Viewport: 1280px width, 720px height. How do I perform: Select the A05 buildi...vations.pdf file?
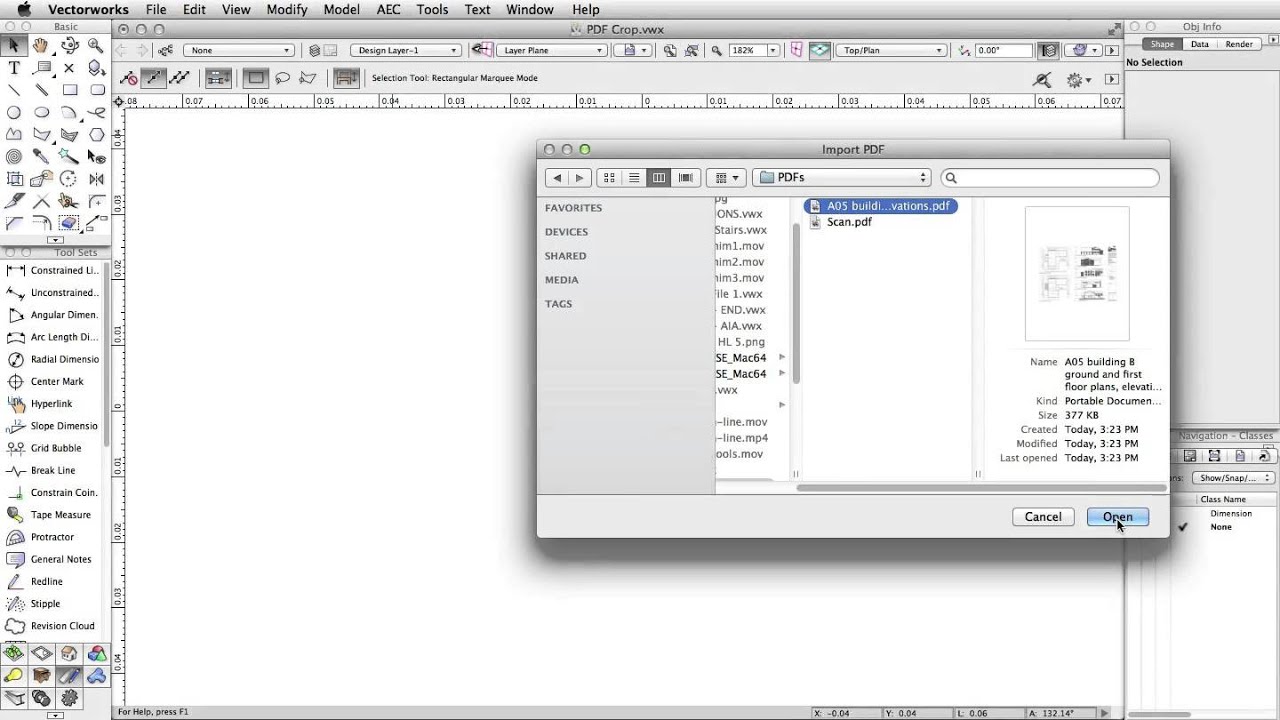pos(880,206)
